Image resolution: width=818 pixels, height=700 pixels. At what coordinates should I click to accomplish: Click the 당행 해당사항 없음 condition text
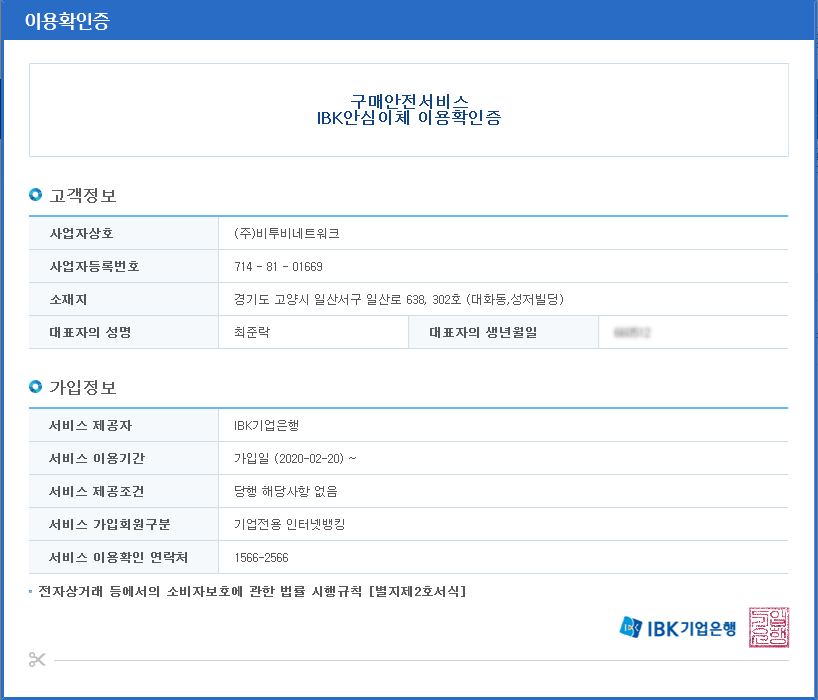point(285,491)
